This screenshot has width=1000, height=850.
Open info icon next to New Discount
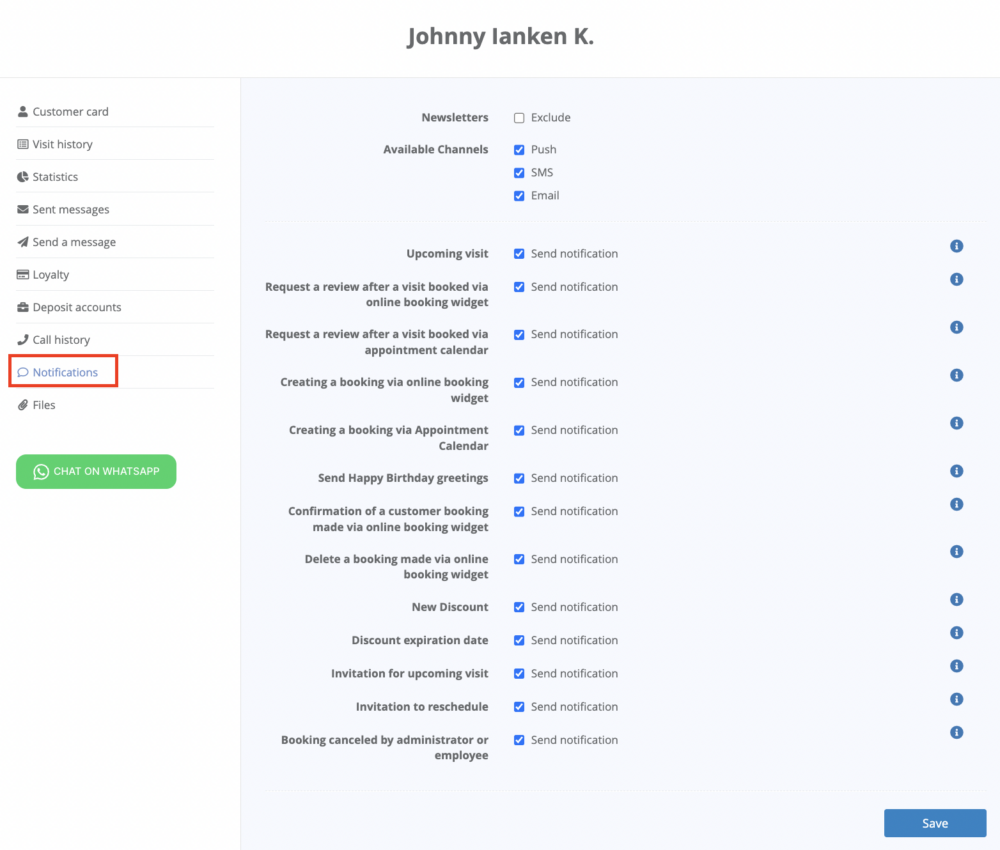coord(956,600)
